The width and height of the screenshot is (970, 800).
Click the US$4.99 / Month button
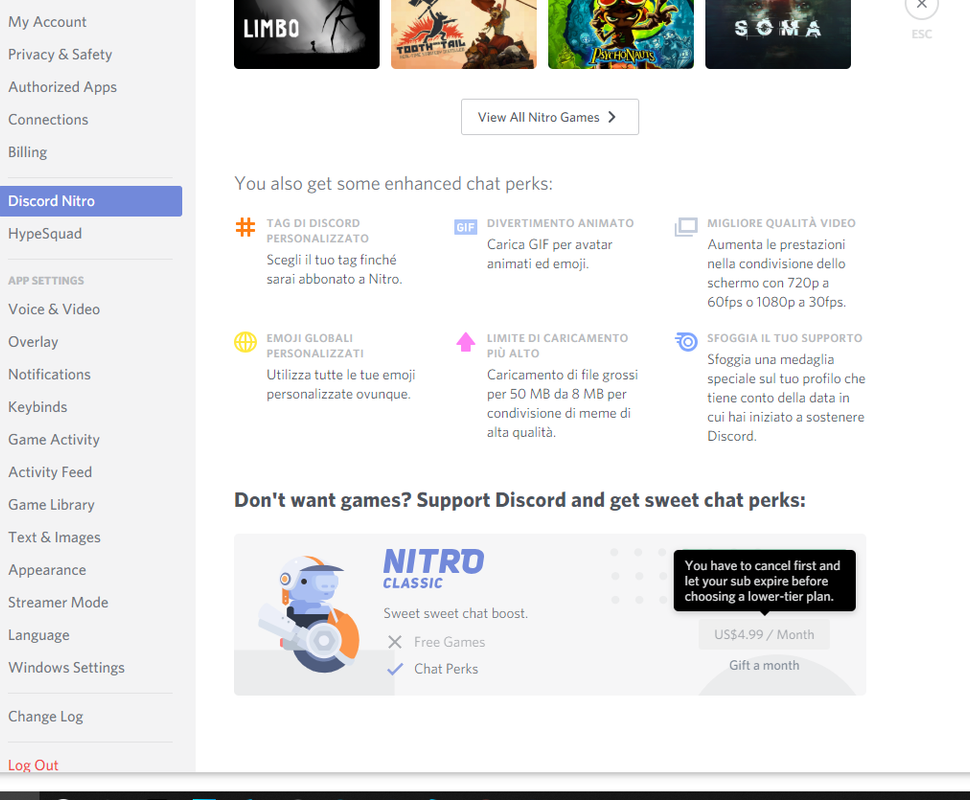click(x=764, y=635)
